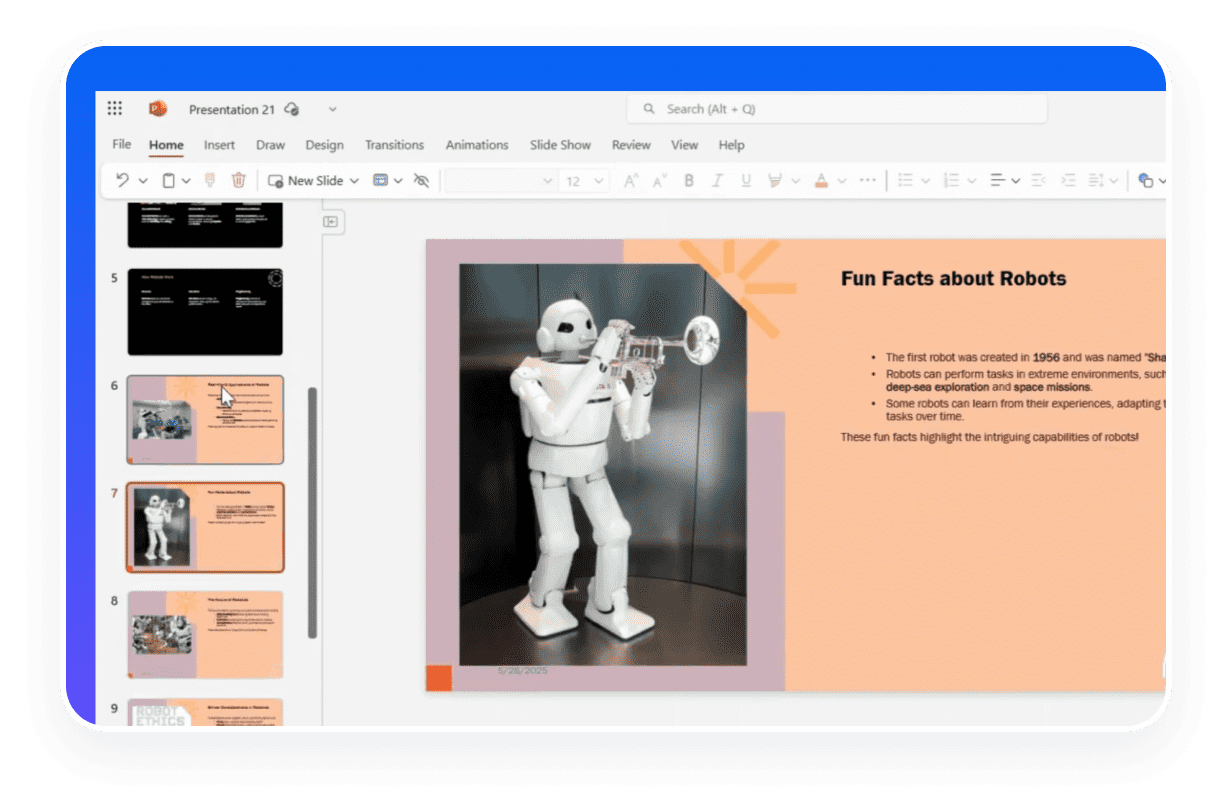
Task: Click the Search (Alt + Q) field
Action: tap(837, 108)
